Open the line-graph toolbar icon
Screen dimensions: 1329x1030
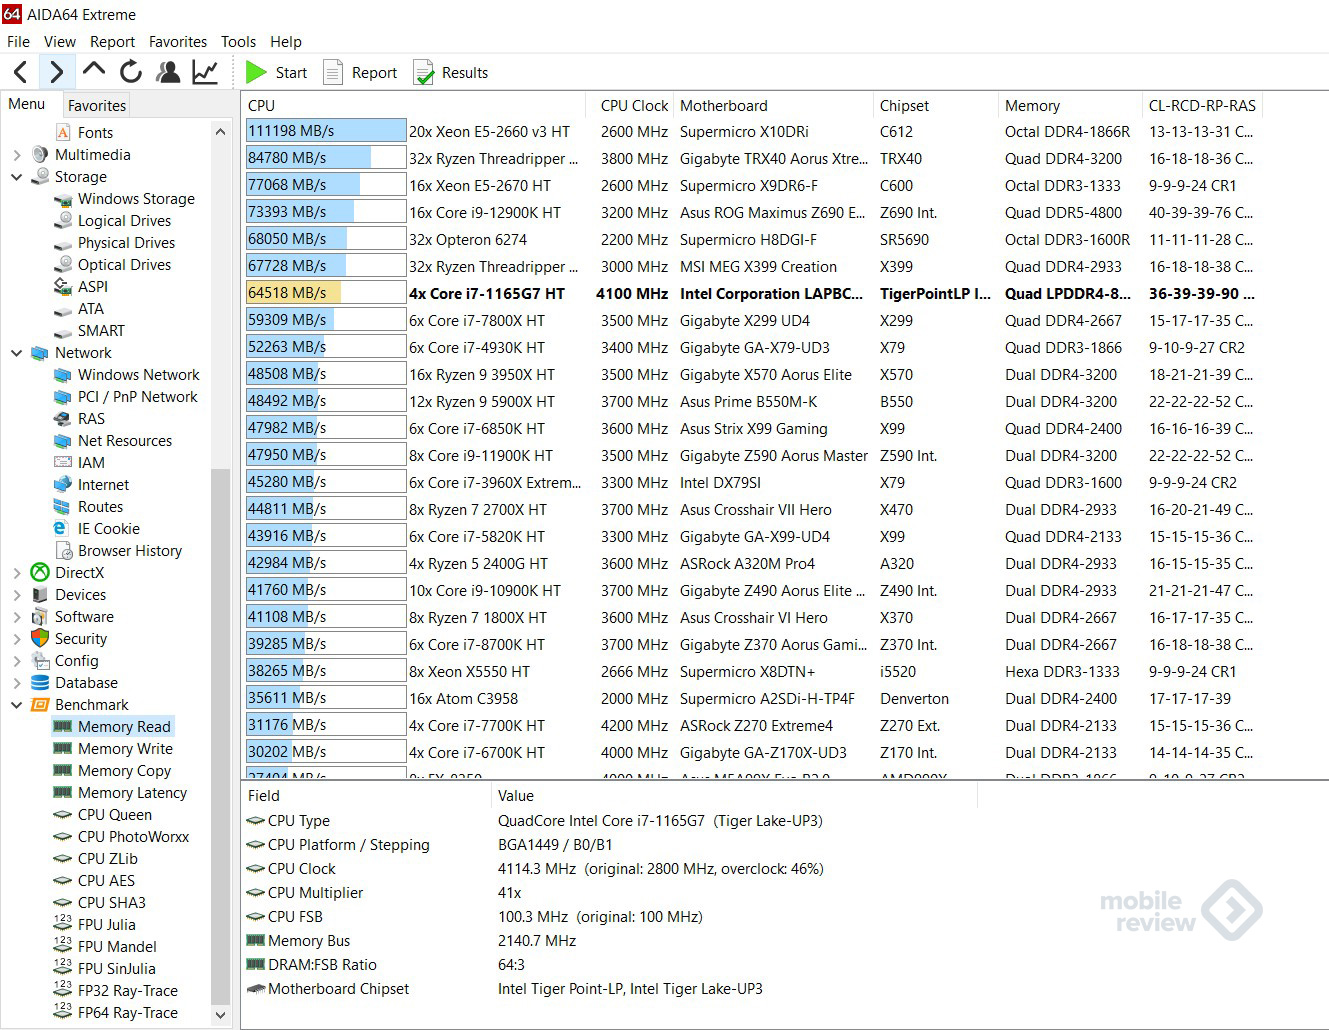click(205, 72)
